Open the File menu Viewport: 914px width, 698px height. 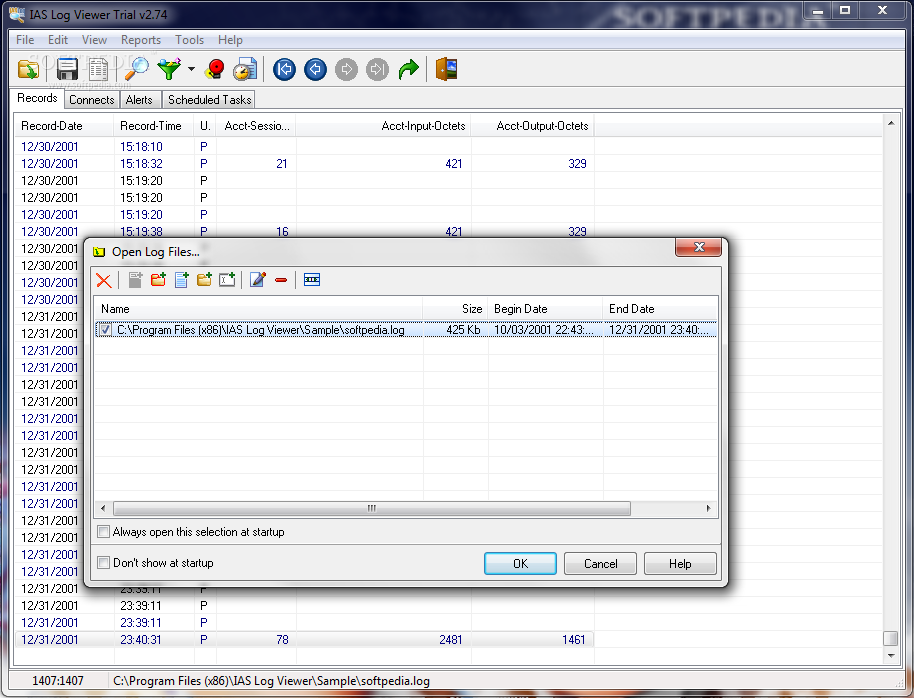25,40
